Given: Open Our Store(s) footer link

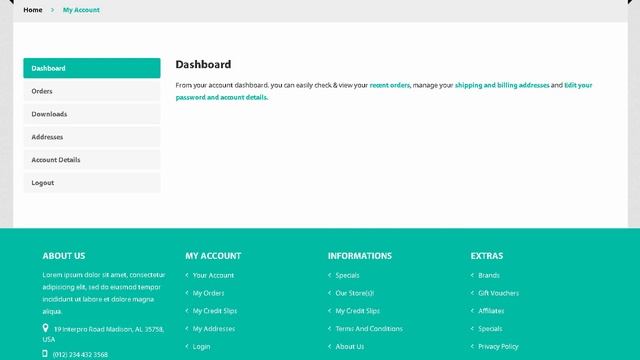Looking at the screenshot, I should click(355, 293).
